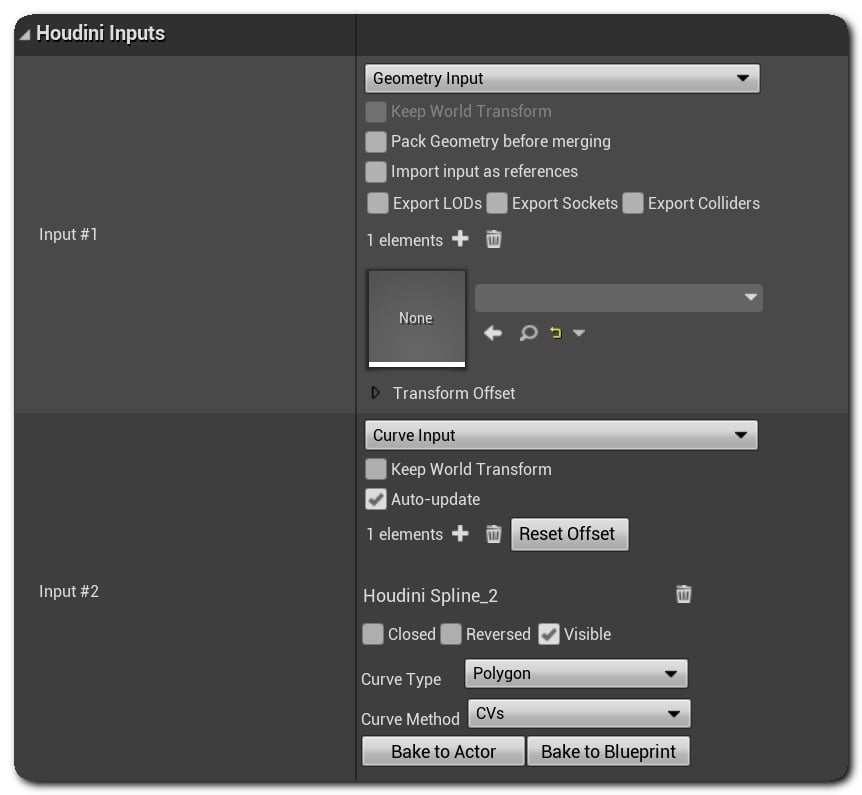Add an element to Input #2 curve
Image resolution: width=862 pixels, height=795 pixels.
(x=460, y=534)
